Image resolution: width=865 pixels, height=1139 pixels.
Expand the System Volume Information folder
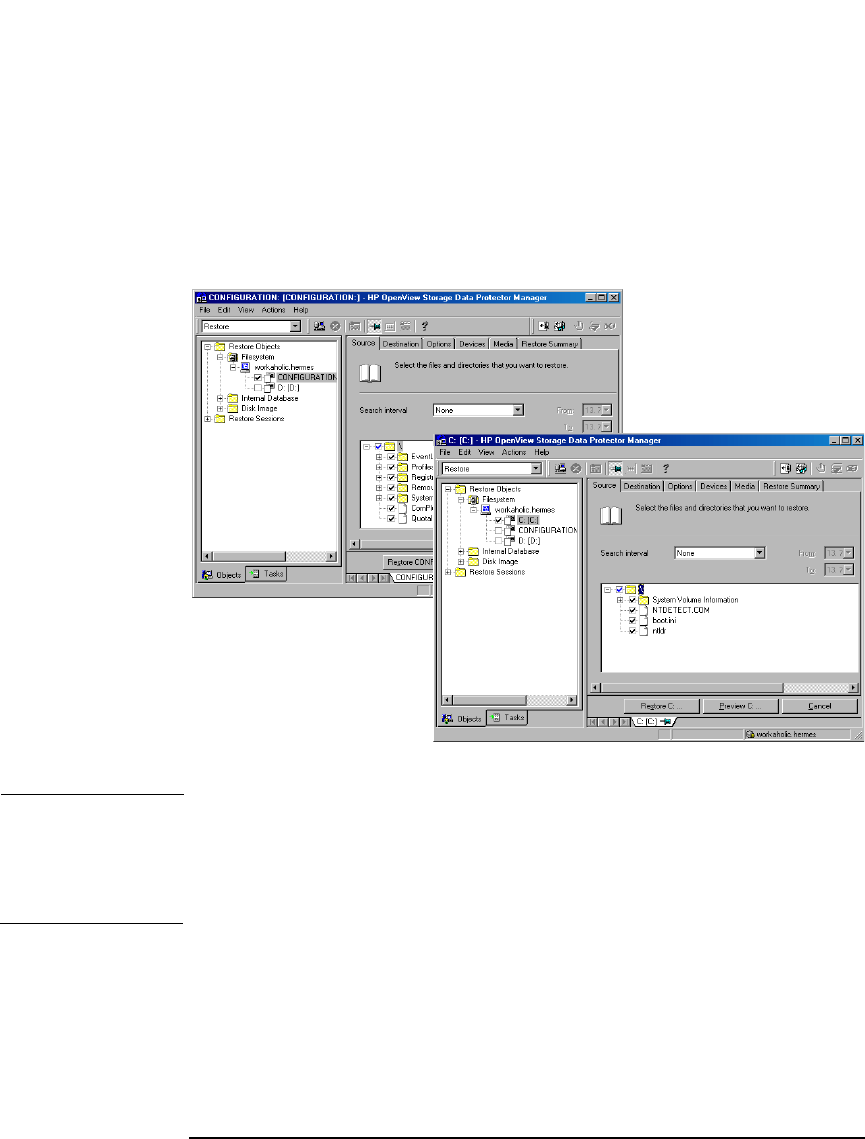point(620,600)
